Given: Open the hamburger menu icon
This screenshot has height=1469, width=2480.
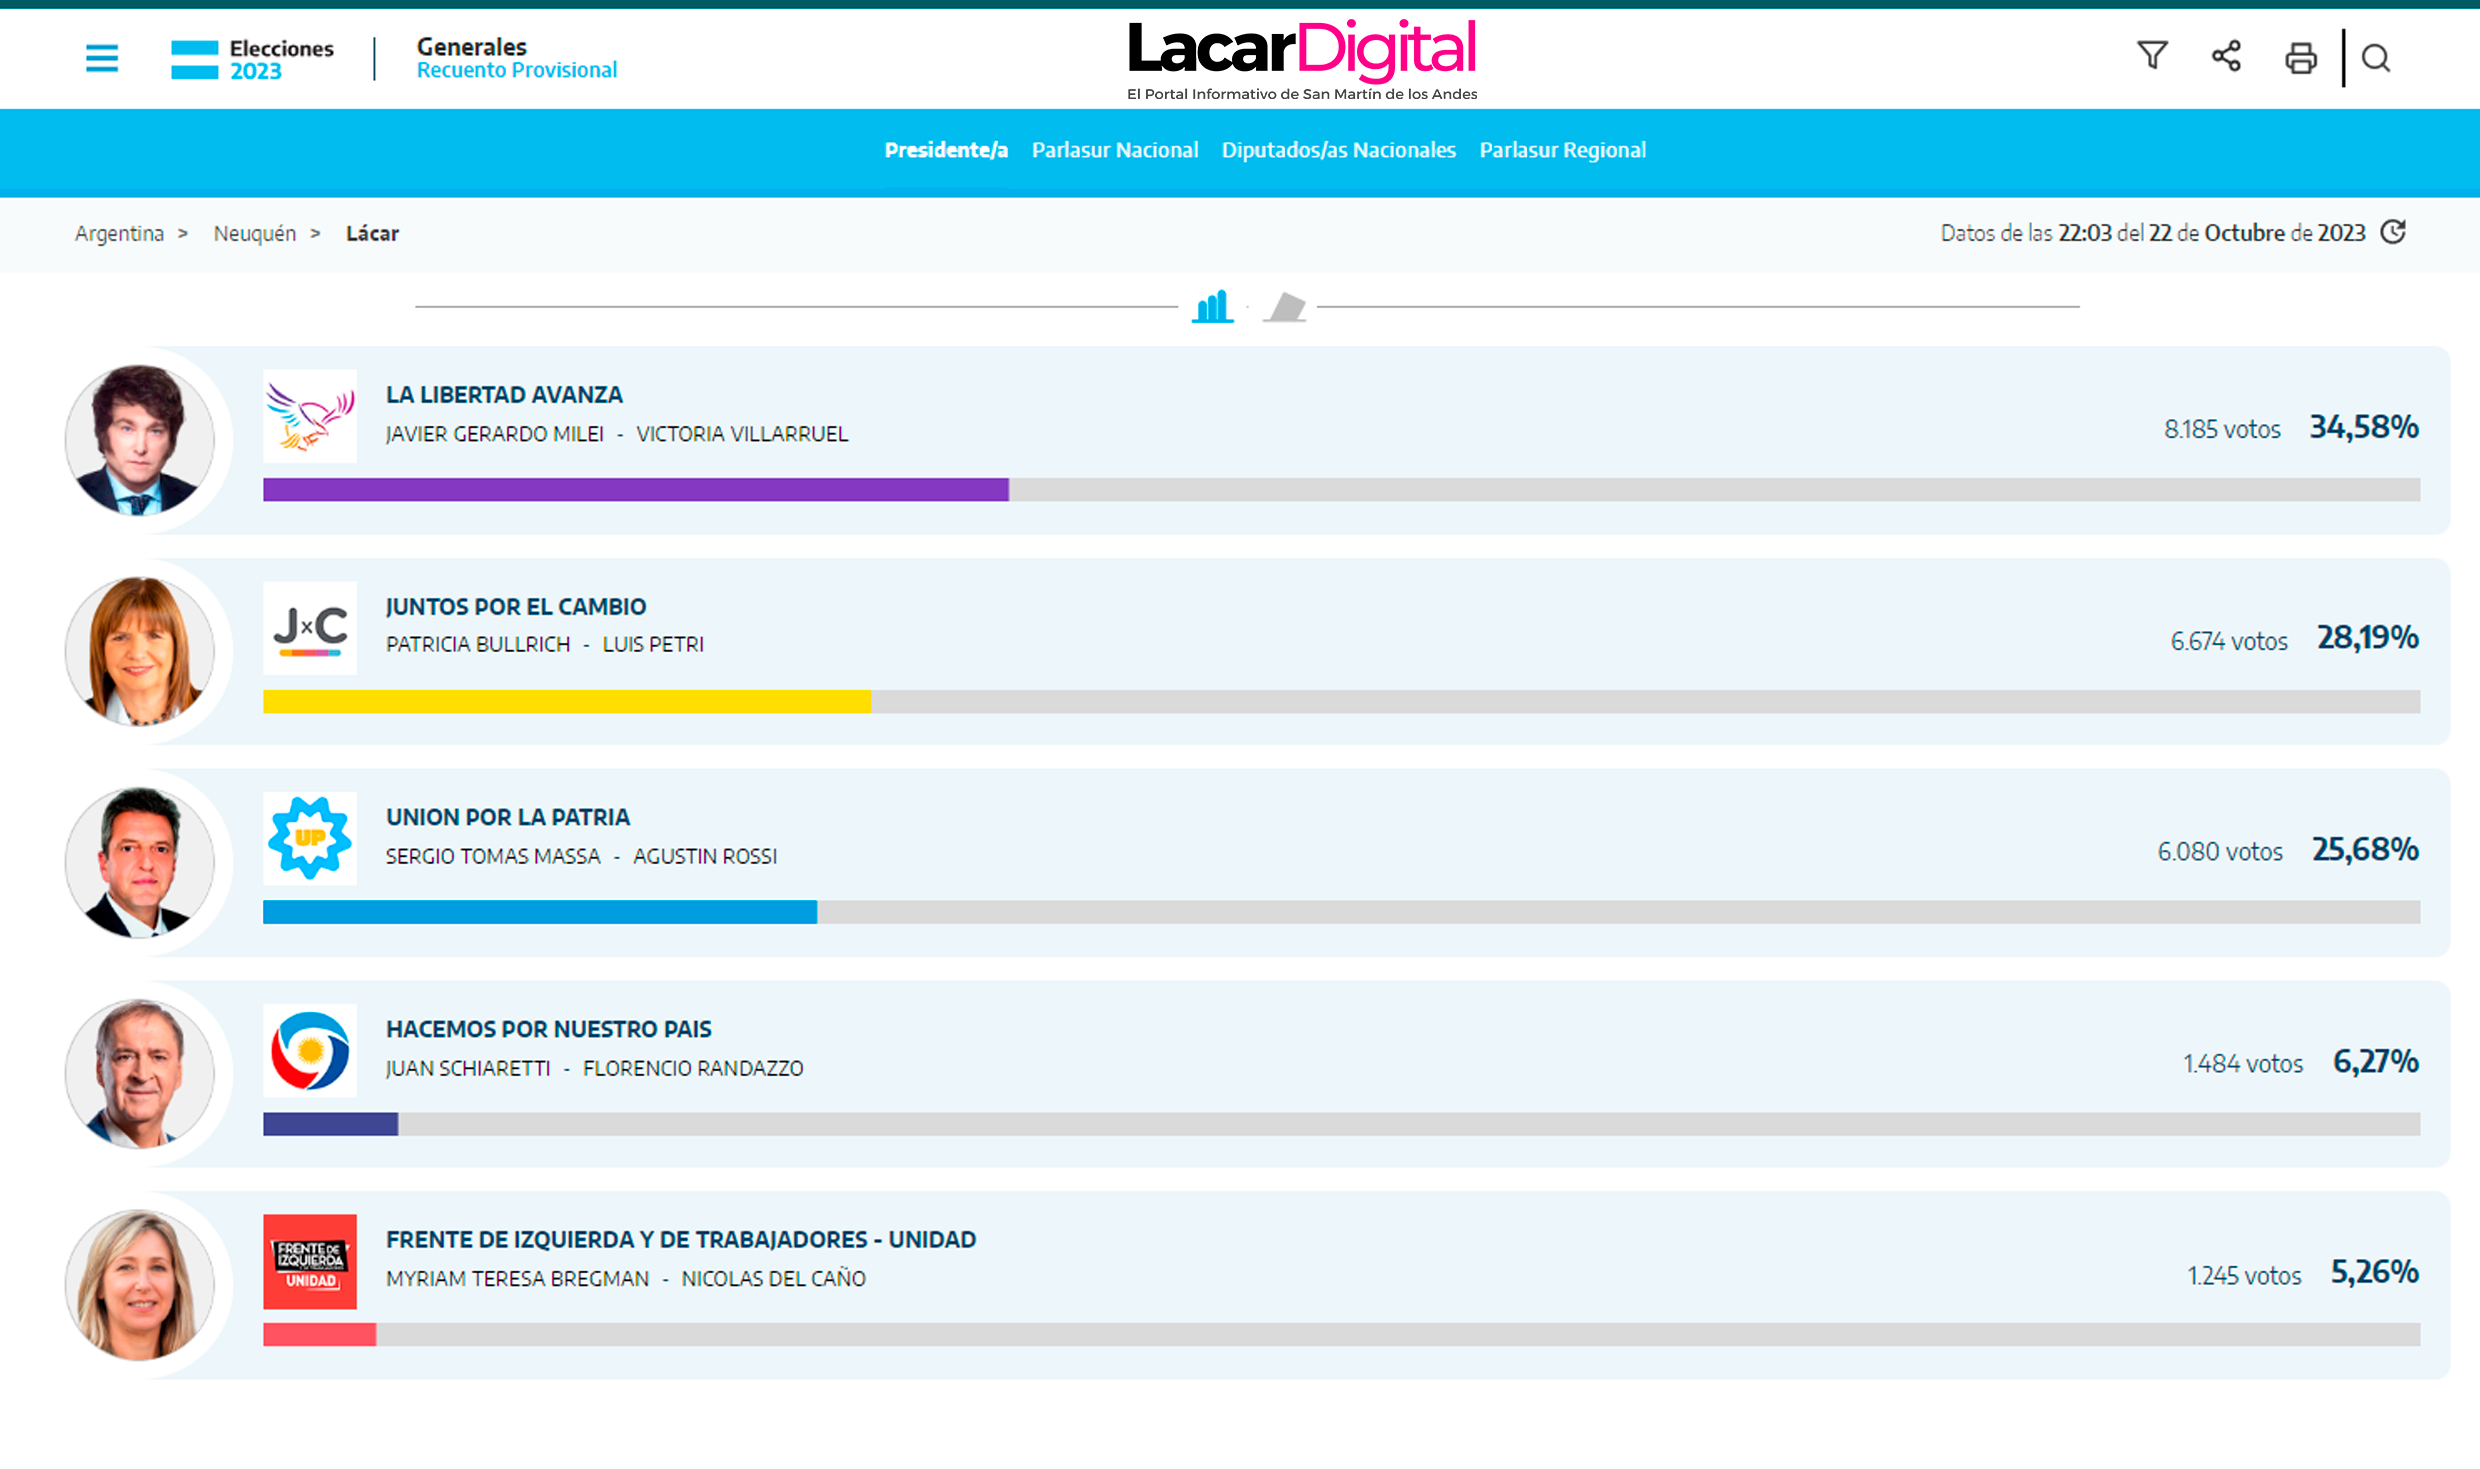Looking at the screenshot, I should point(101,58).
